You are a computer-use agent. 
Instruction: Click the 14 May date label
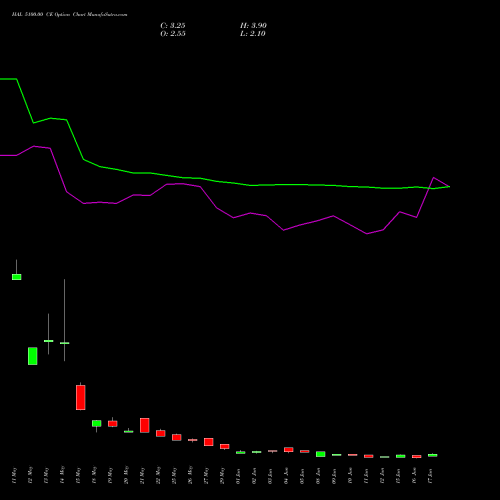pyautogui.click(x=62, y=475)
